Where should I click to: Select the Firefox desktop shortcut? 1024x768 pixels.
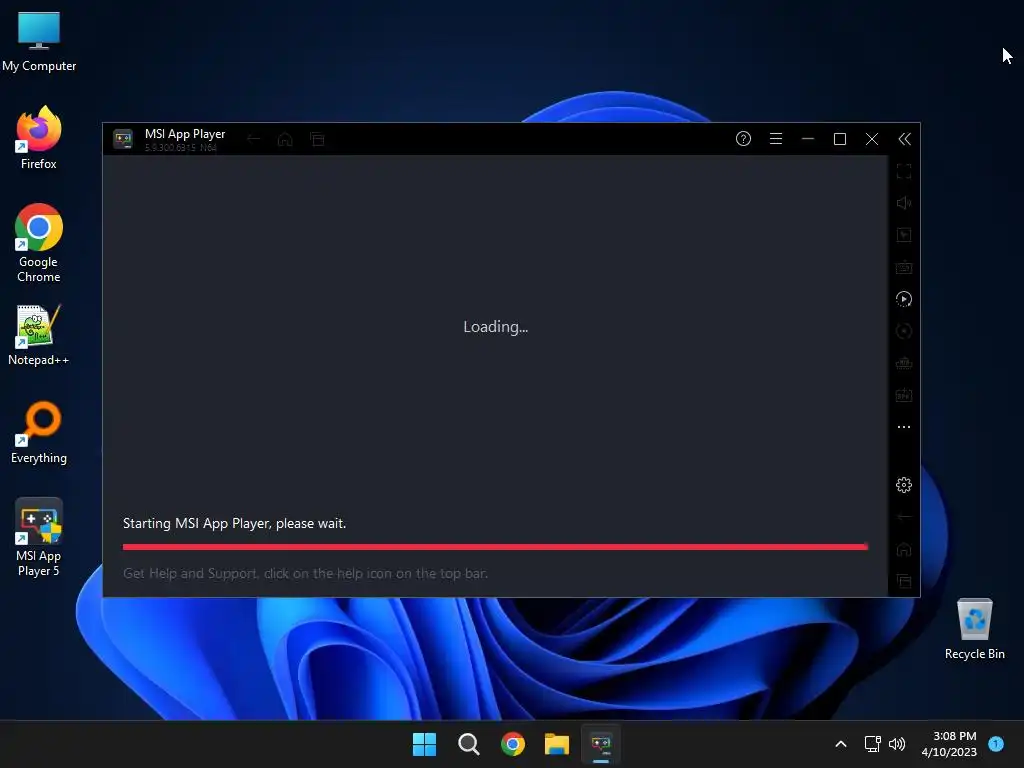(x=39, y=138)
